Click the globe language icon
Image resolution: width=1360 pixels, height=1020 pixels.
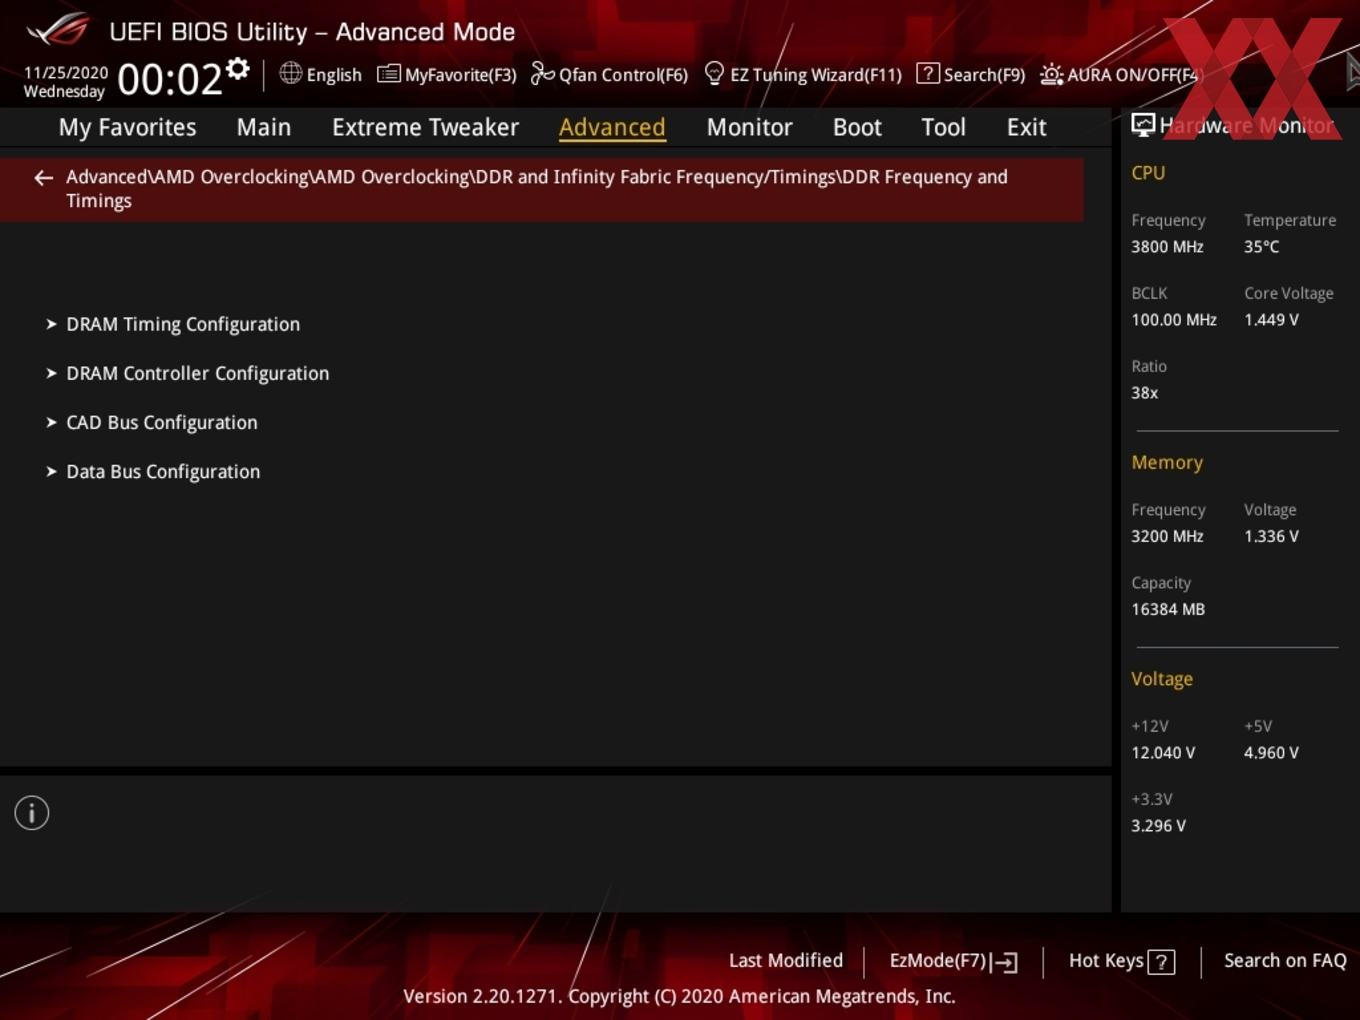pos(290,73)
